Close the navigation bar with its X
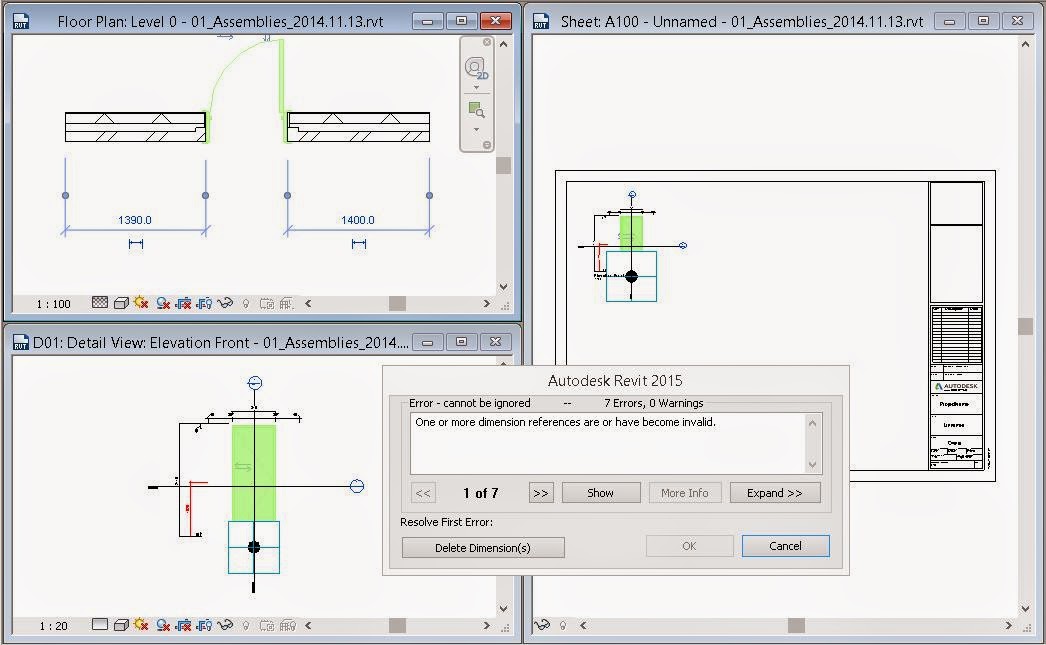Image resolution: width=1046 pixels, height=645 pixels. tap(487, 42)
